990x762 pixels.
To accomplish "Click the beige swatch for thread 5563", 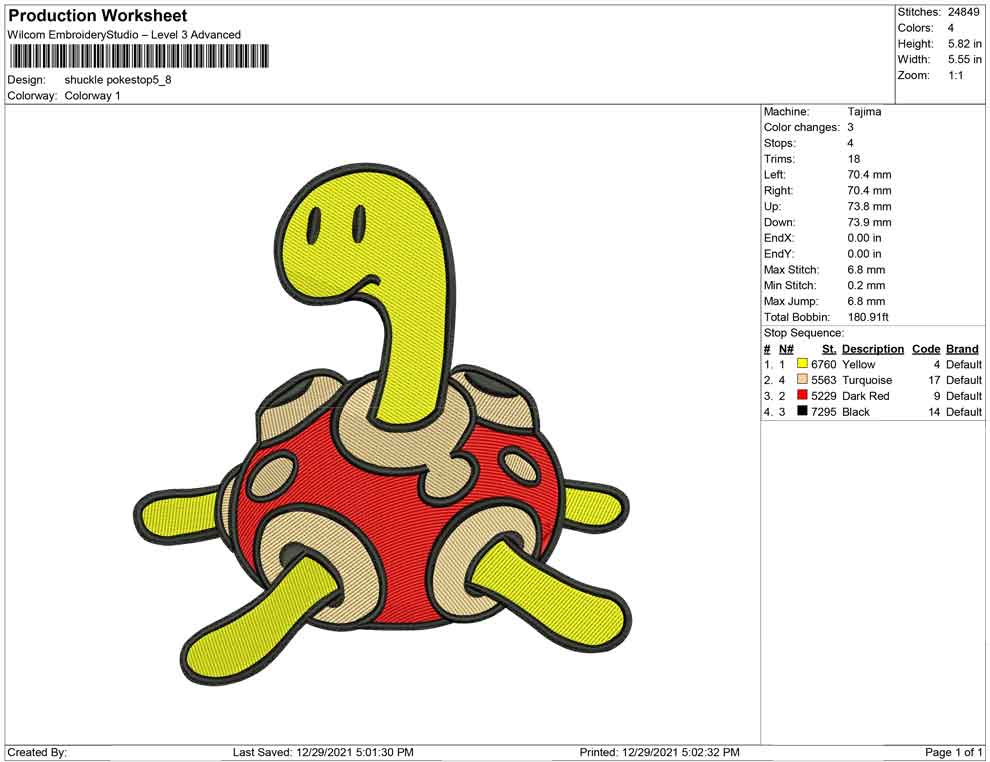I will point(802,379).
